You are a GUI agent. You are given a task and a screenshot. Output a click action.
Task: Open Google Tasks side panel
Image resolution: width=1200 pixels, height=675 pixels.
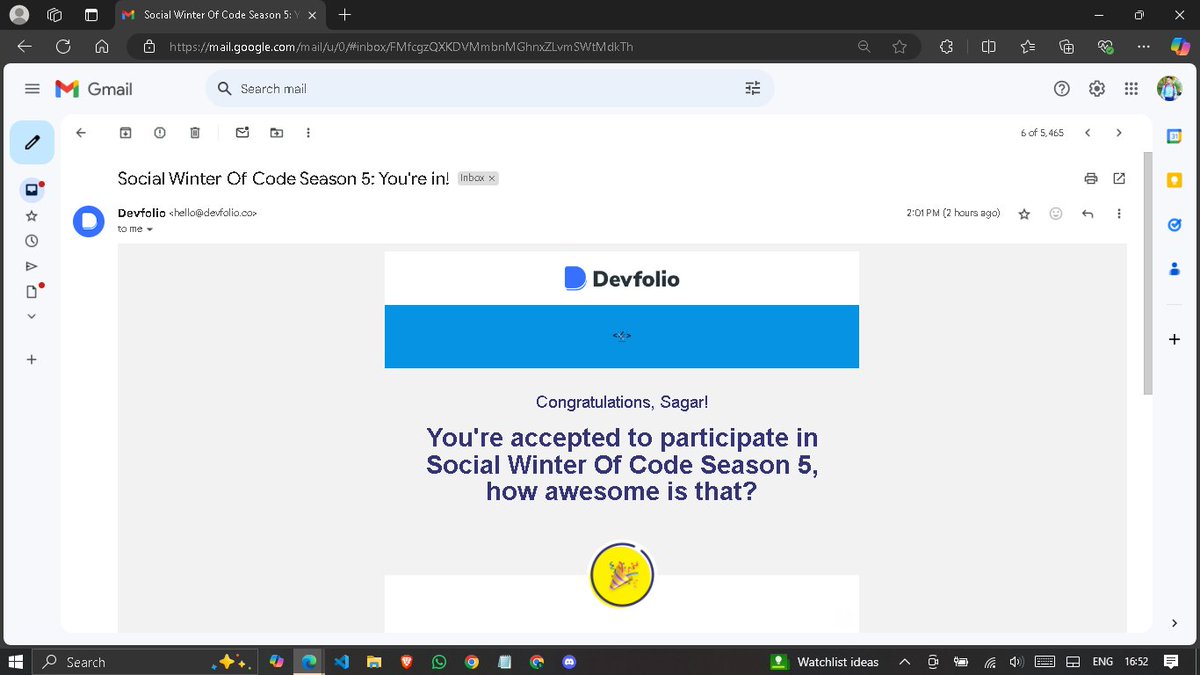pos(1175,225)
